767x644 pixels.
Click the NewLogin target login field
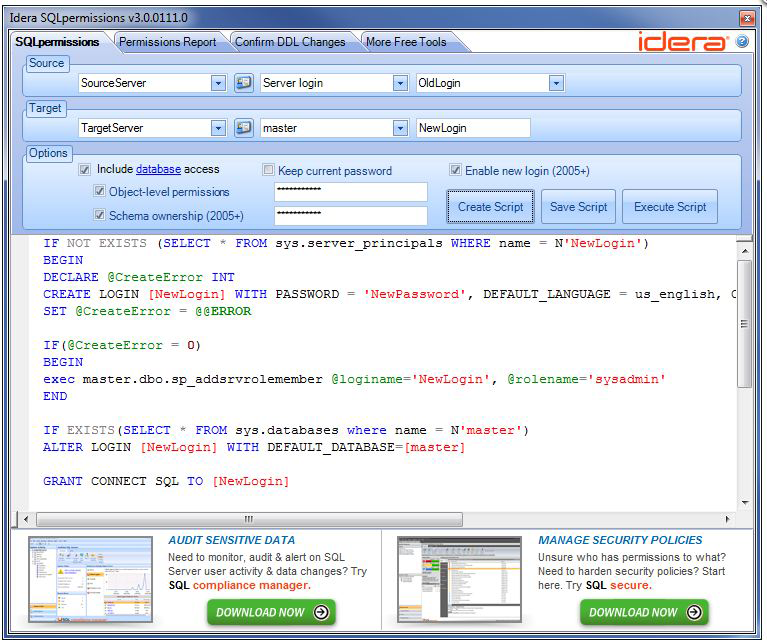pyautogui.click(x=473, y=128)
